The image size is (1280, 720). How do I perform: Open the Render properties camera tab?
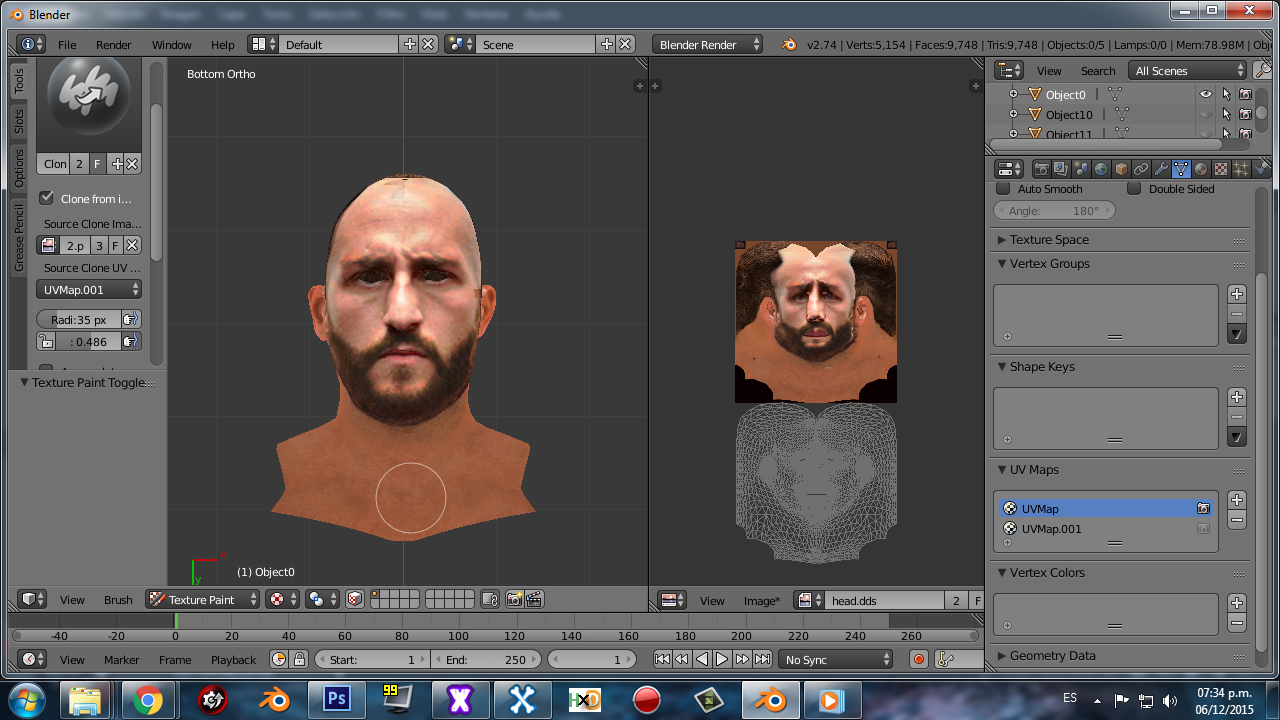[1041, 169]
